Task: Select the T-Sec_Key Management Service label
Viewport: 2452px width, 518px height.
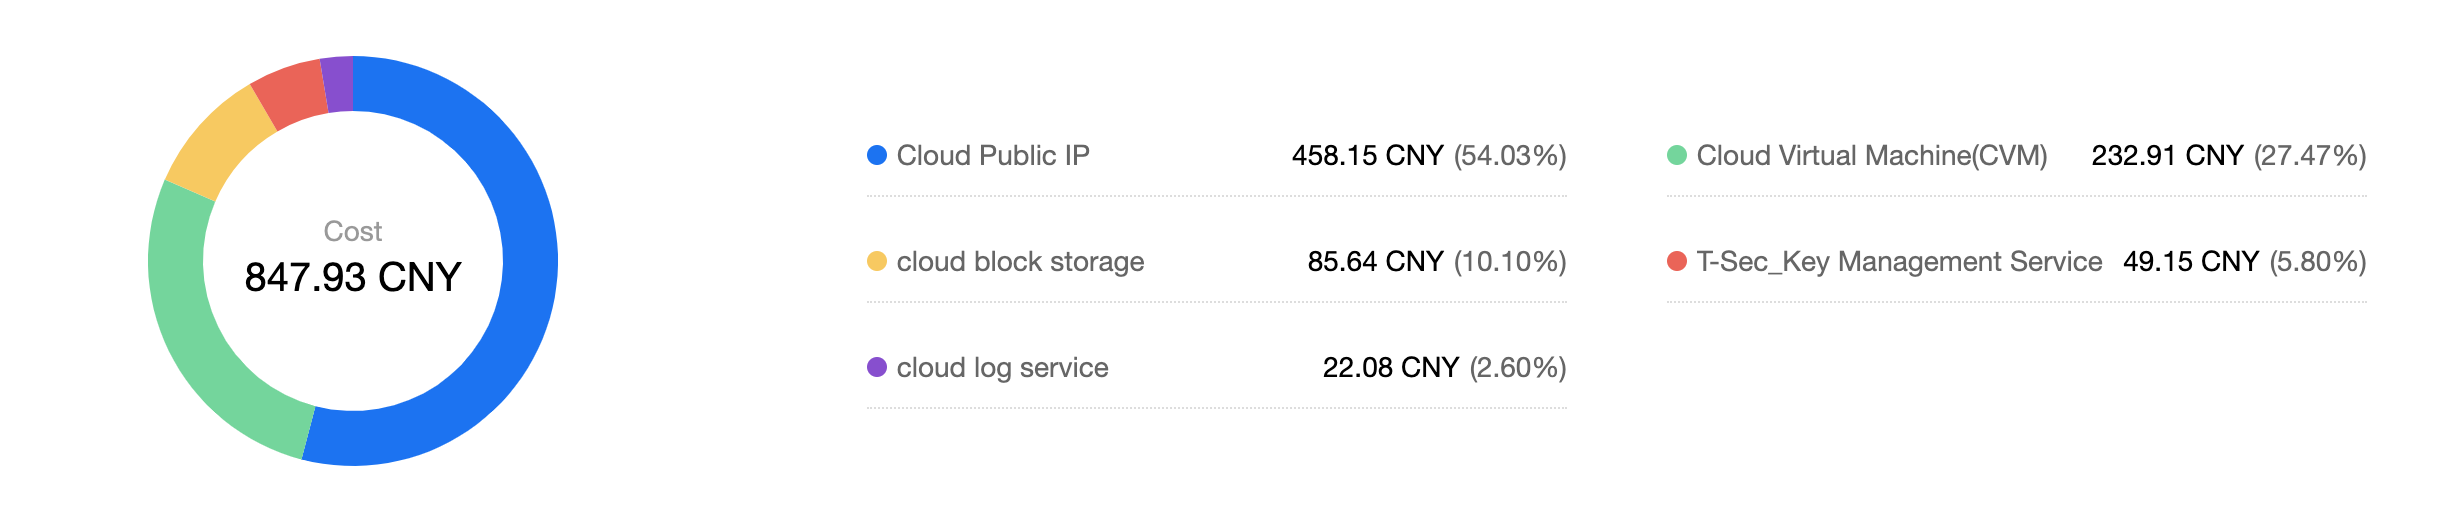Action: click(x=1899, y=261)
